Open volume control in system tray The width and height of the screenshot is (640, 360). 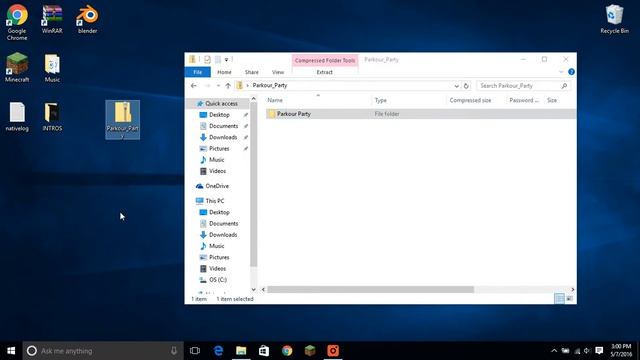[x=587, y=351]
